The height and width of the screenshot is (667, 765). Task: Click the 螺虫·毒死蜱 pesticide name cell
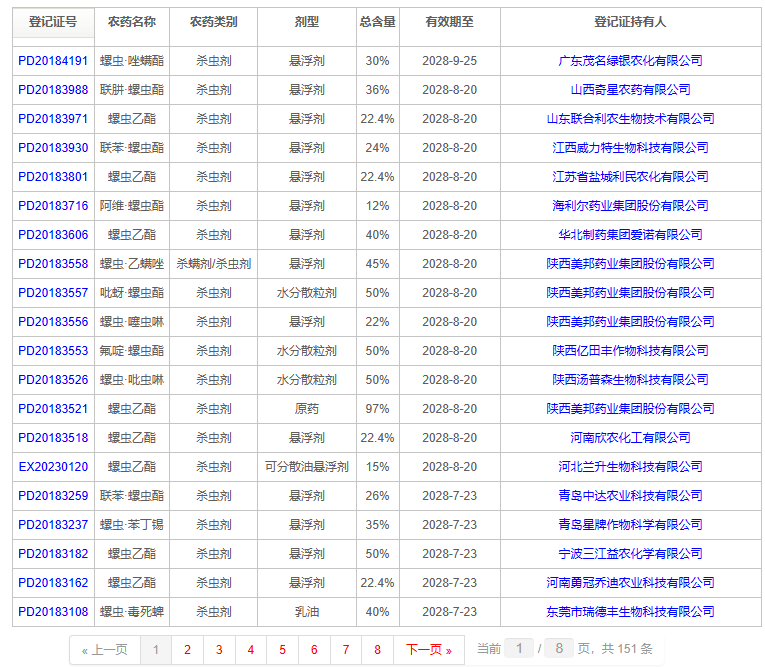pos(132,612)
